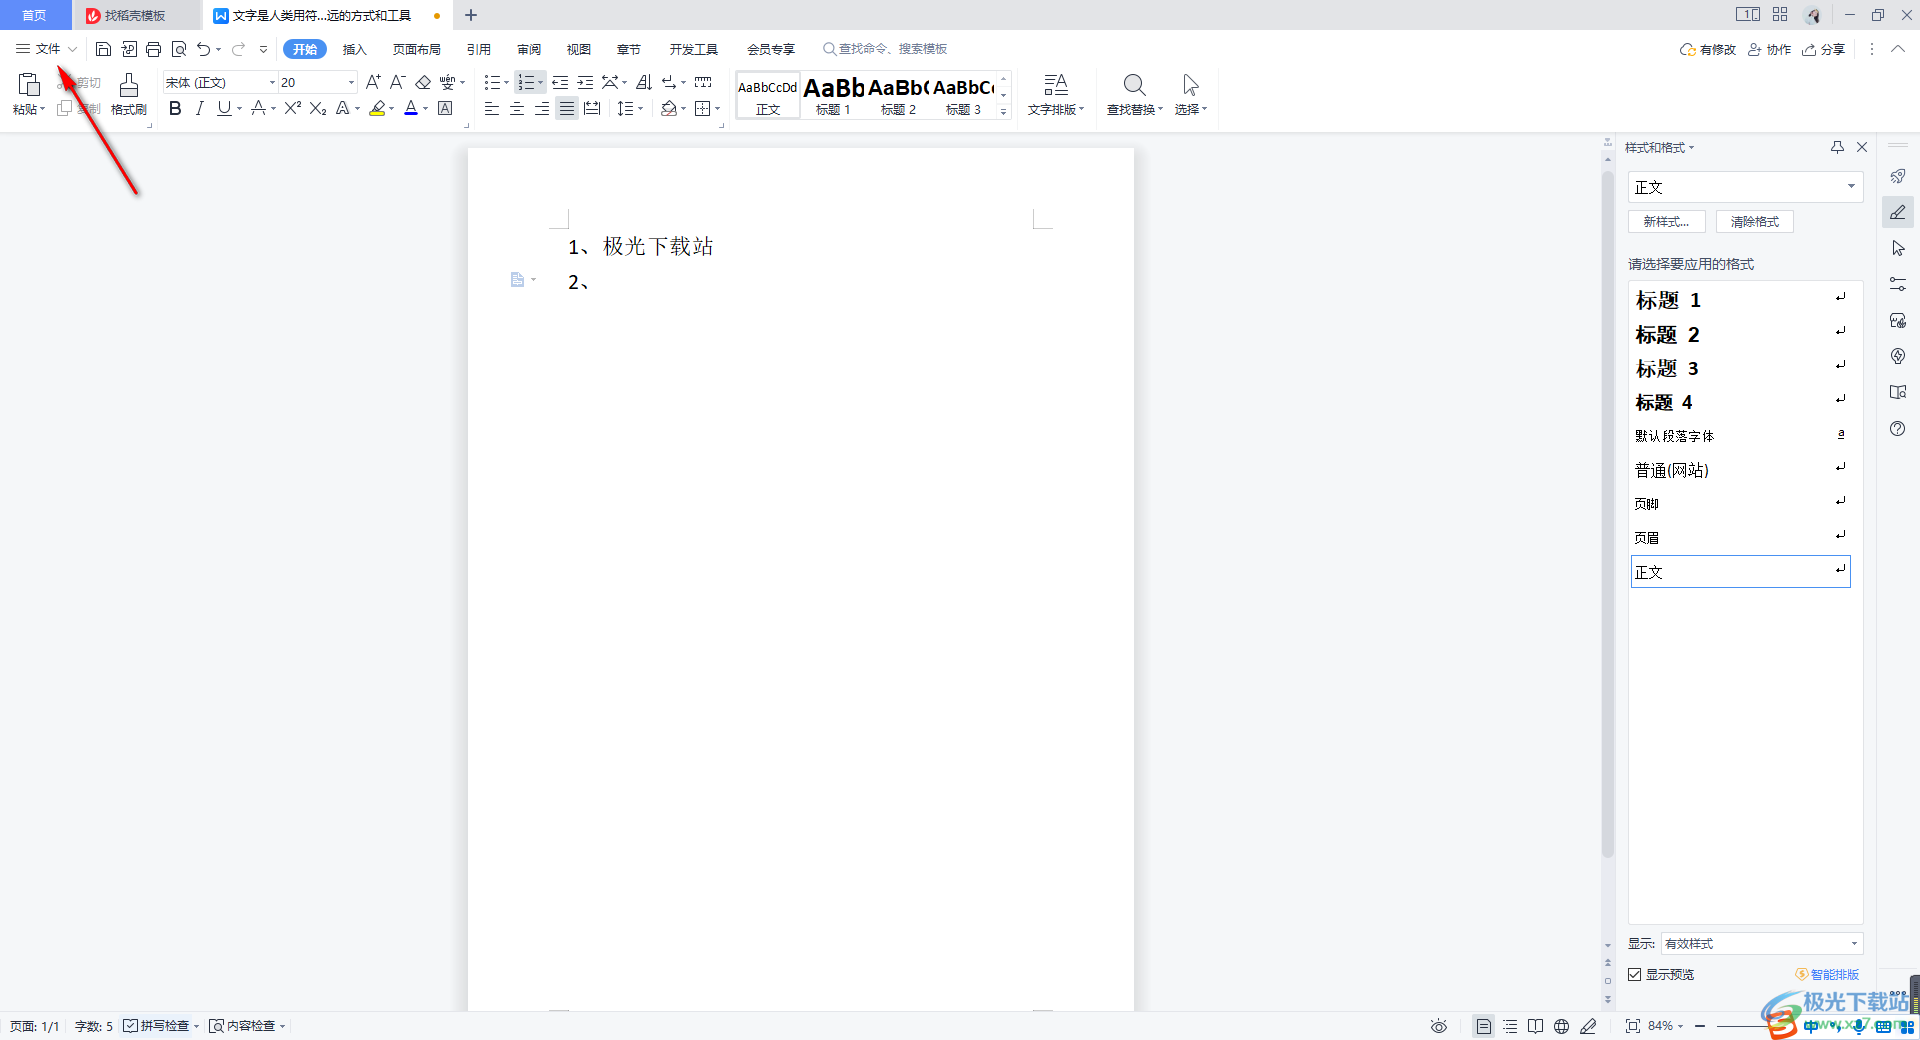Open the Text Layout tool
The height and width of the screenshot is (1040, 1920).
pos(1056,94)
